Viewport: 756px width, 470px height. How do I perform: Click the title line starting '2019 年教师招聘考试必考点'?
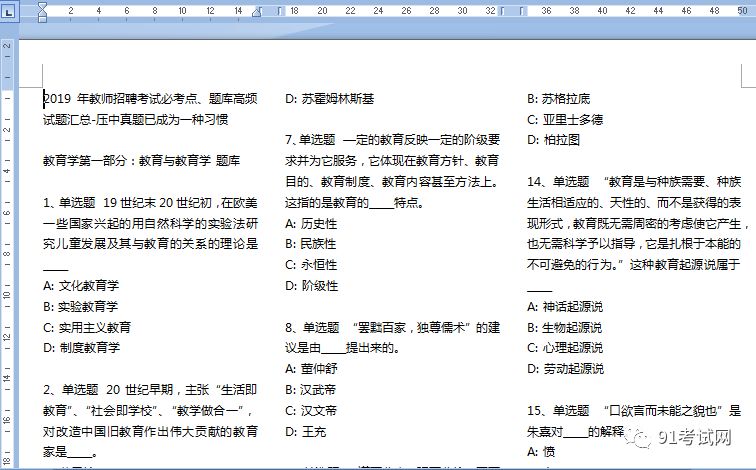pyautogui.click(x=150, y=99)
